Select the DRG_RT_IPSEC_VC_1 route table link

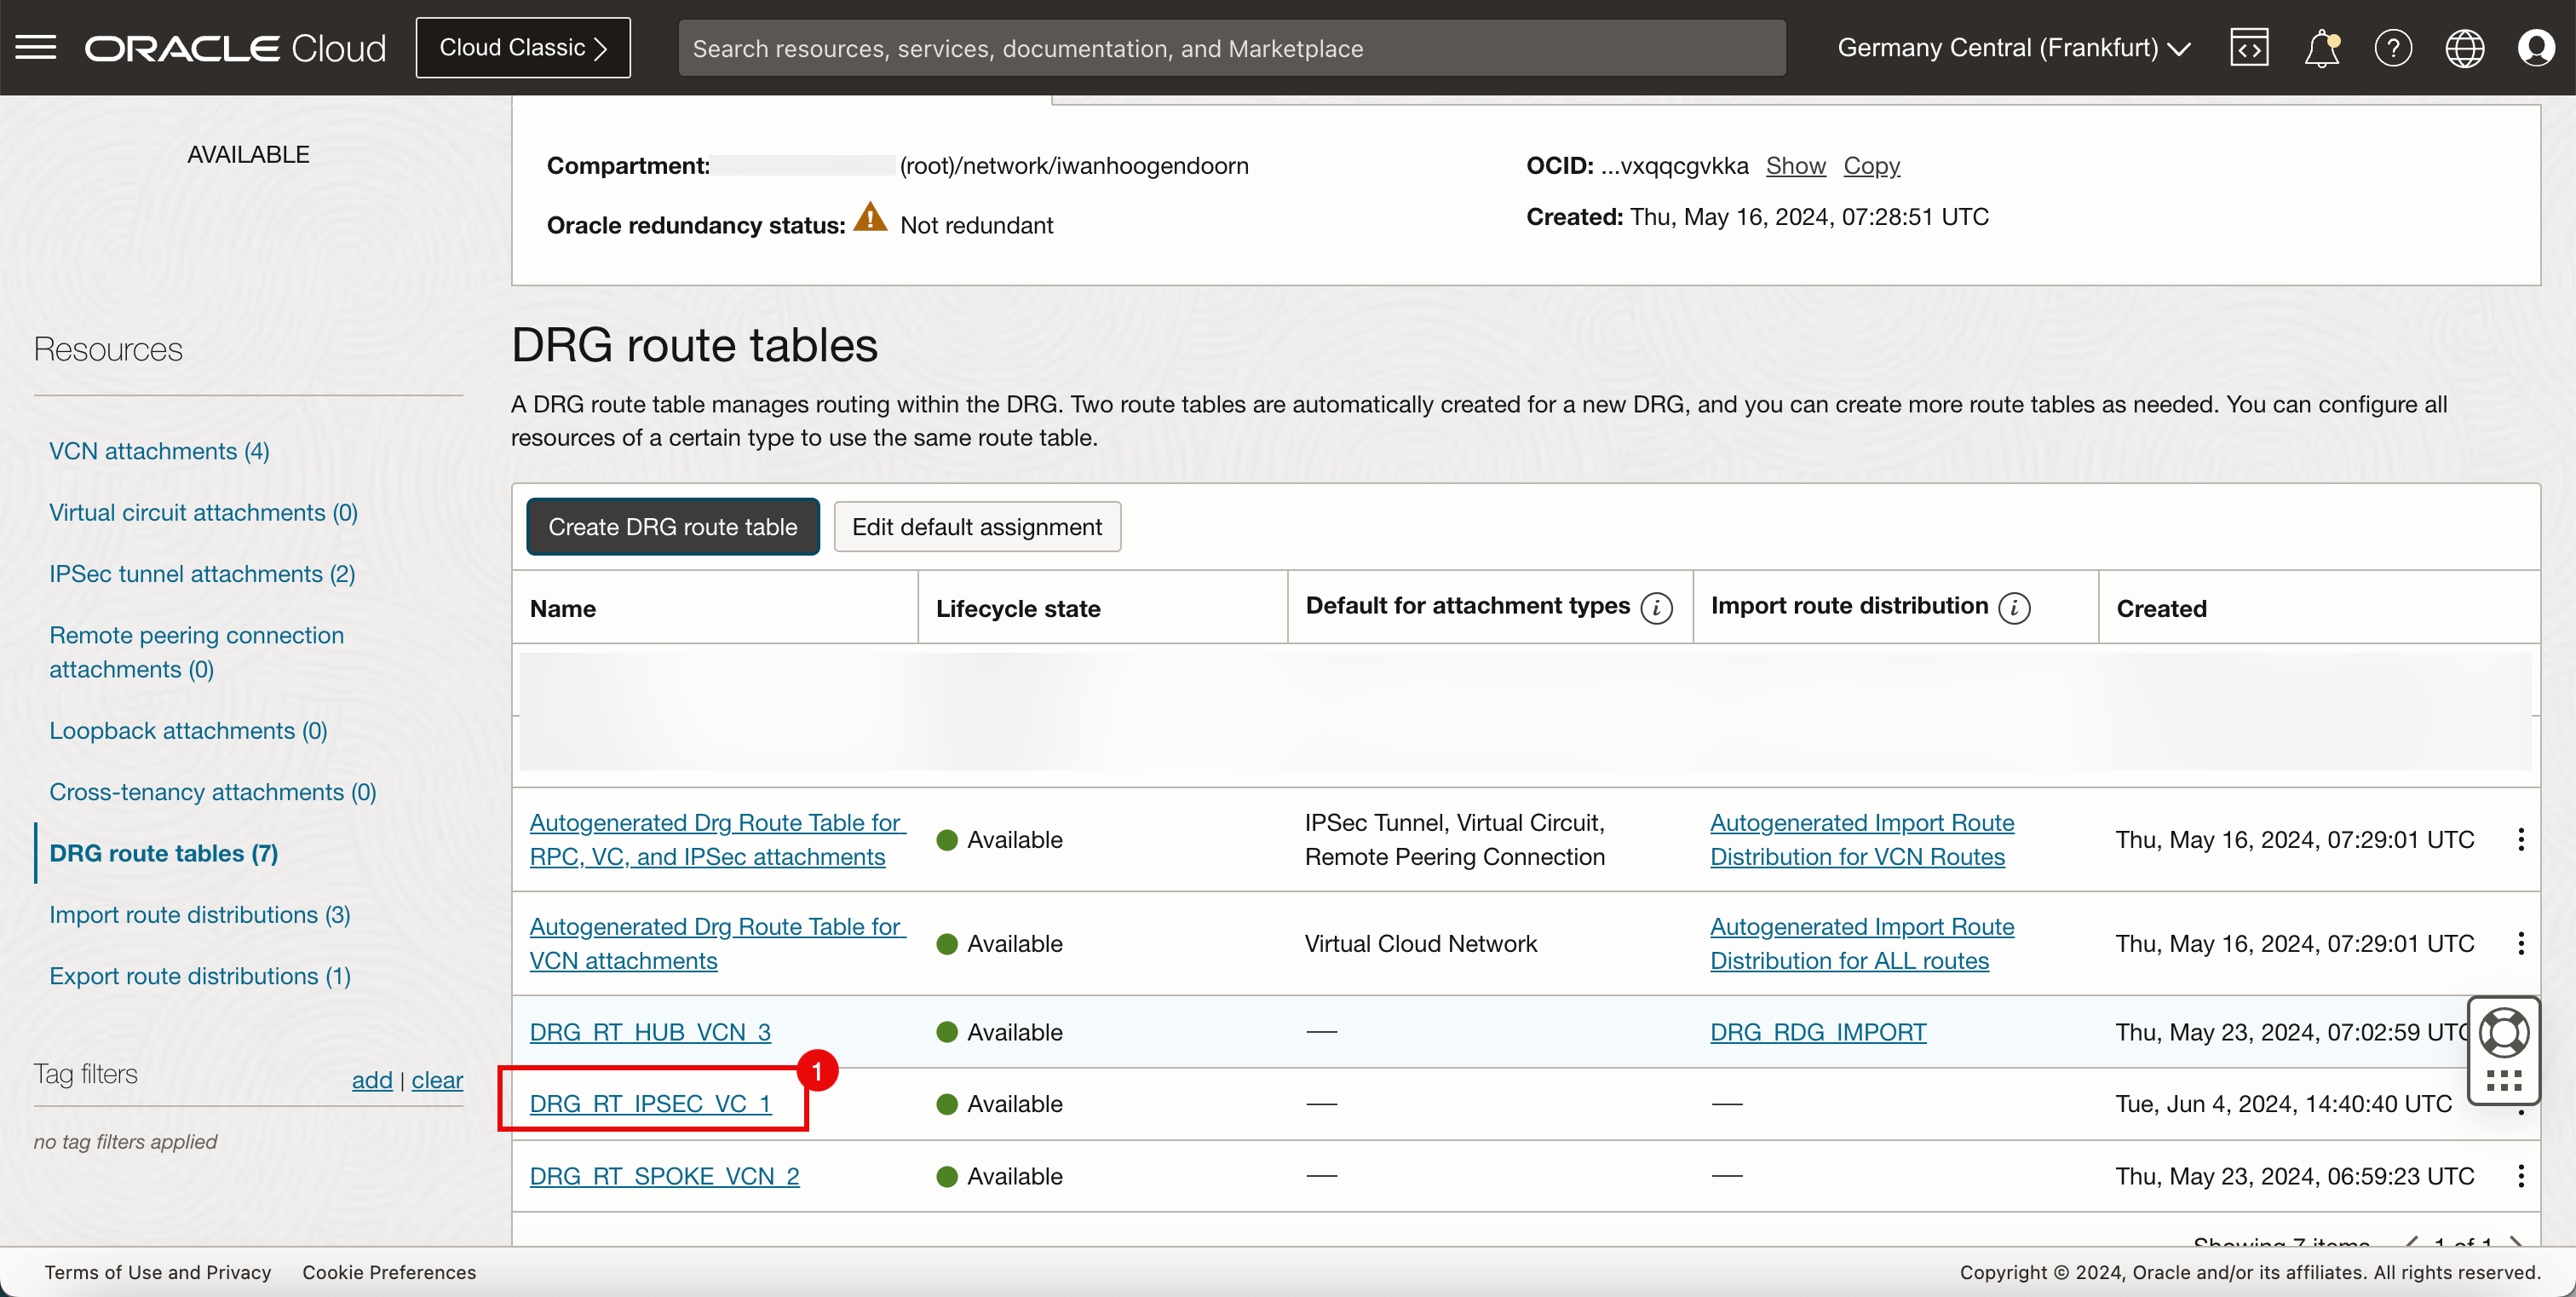[652, 1104]
